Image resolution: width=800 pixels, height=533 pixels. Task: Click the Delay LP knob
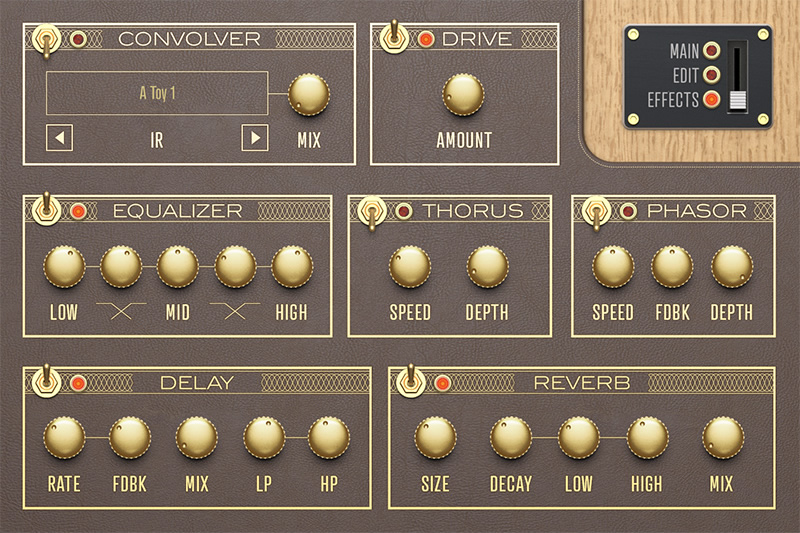tap(264, 438)
